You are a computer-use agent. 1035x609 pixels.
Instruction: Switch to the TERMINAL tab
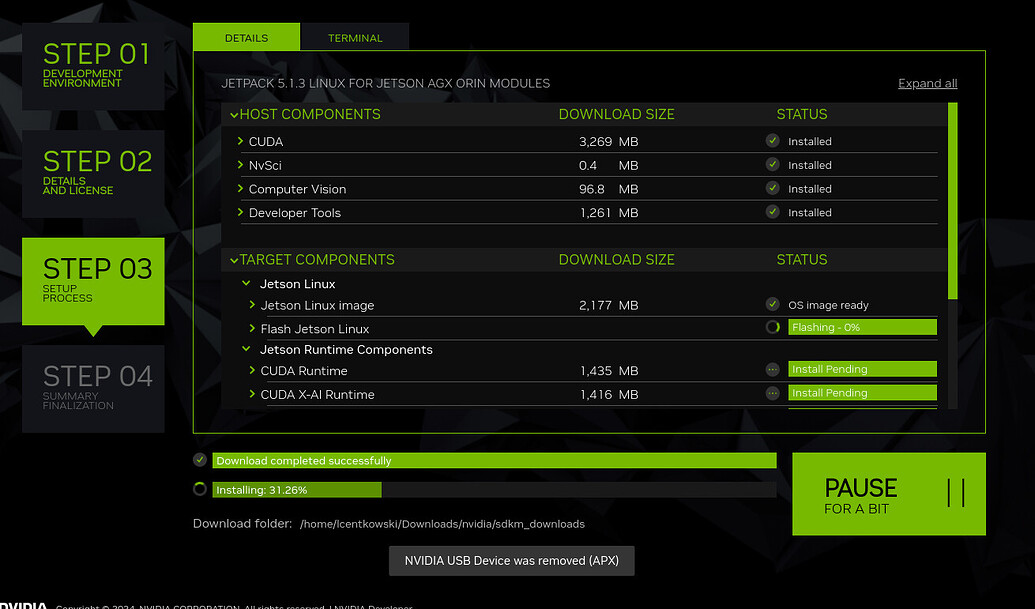[355, 36]
